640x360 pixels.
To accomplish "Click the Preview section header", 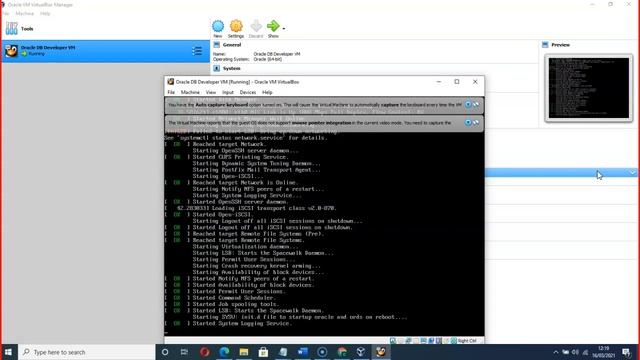I will click(560, 45).
